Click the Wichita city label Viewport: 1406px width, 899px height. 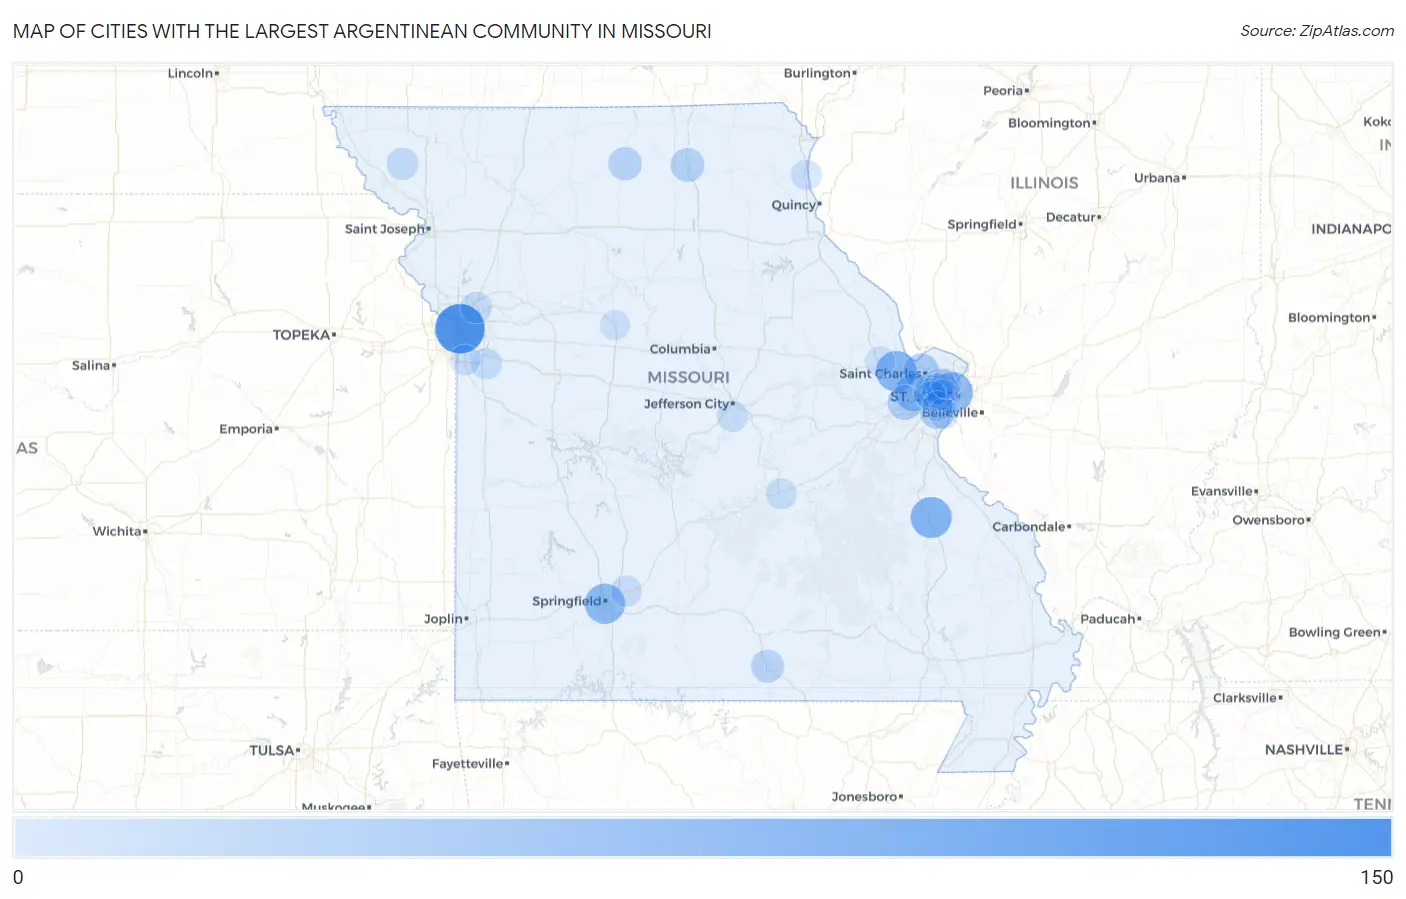point(117,531)
